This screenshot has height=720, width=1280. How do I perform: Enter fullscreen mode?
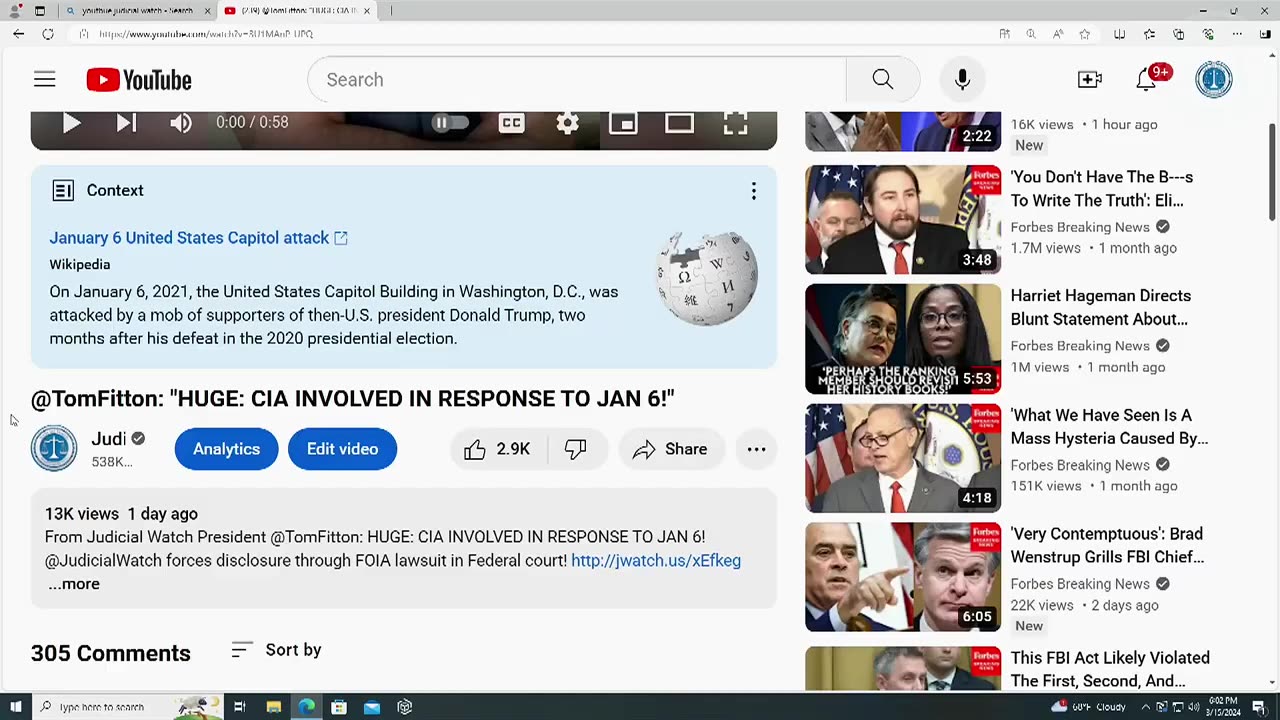[x=735, y=123]
